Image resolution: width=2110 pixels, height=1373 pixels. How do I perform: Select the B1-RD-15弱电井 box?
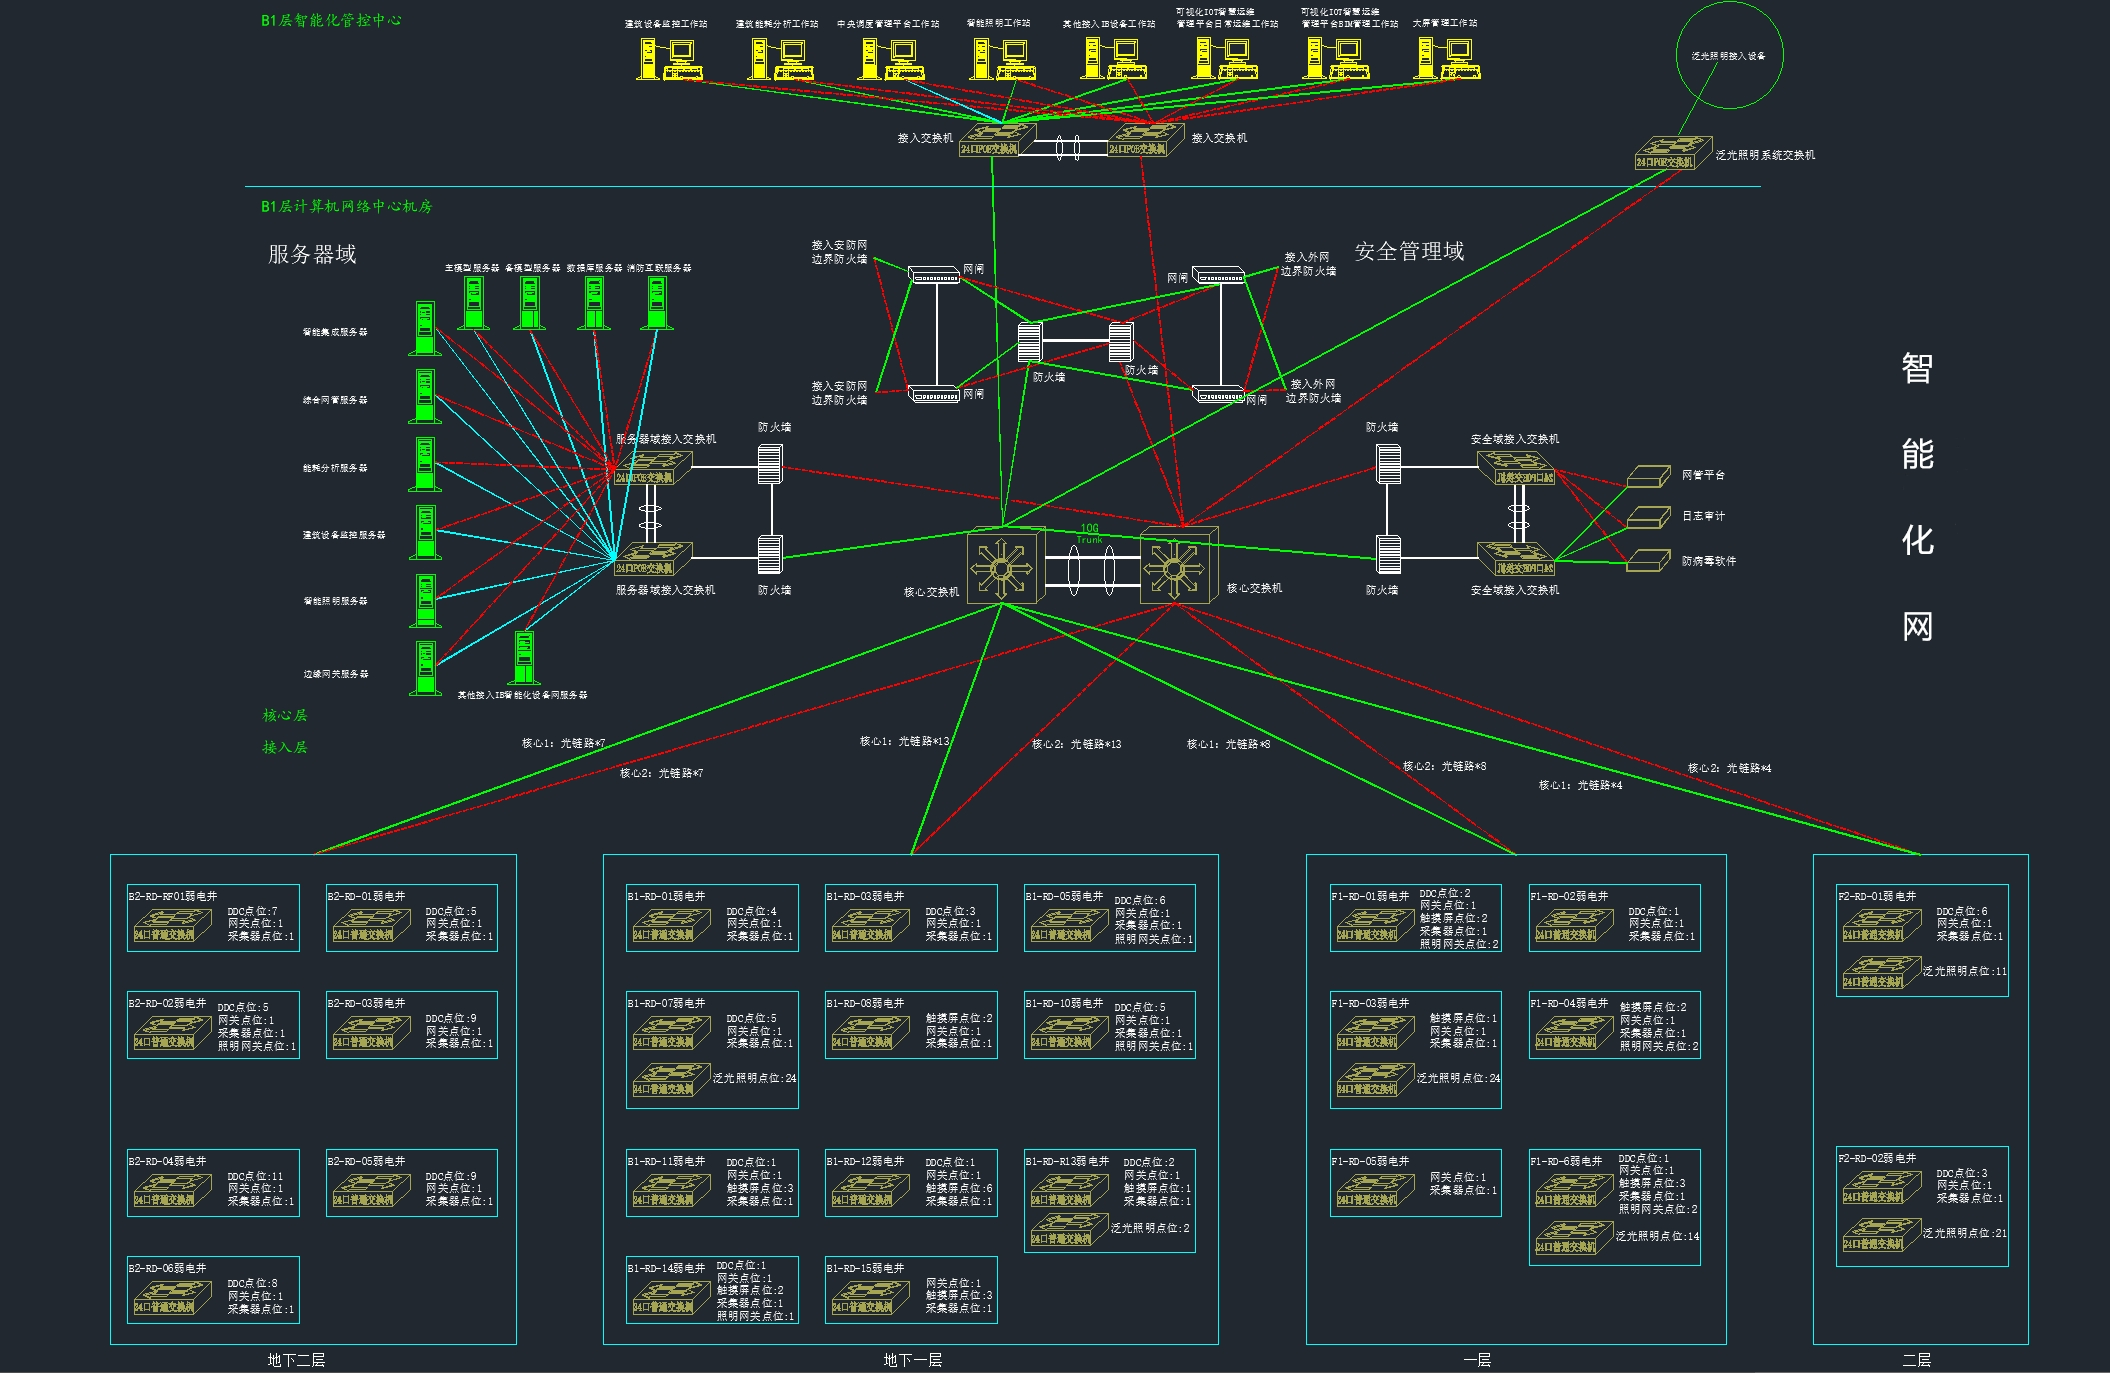click(x=910, y=1290)
